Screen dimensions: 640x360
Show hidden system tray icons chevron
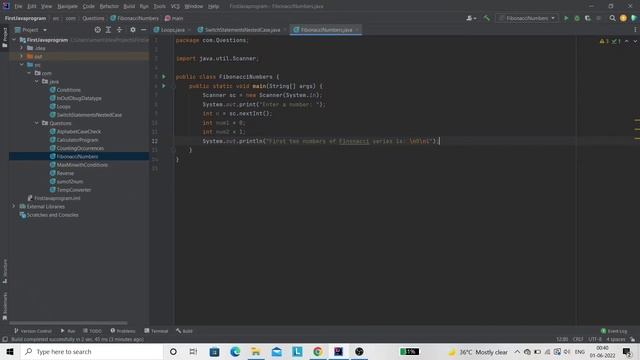(517, 351)
